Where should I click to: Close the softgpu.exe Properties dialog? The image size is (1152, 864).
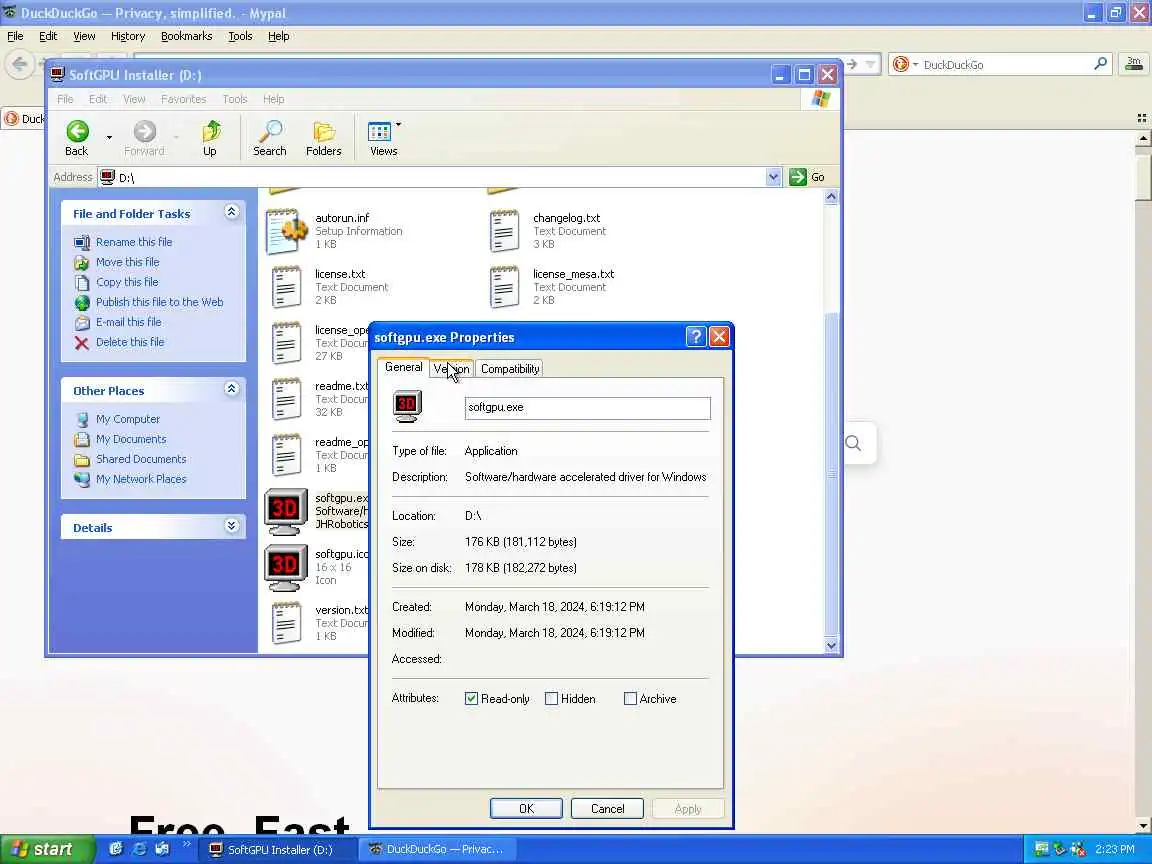pos(719,336)
